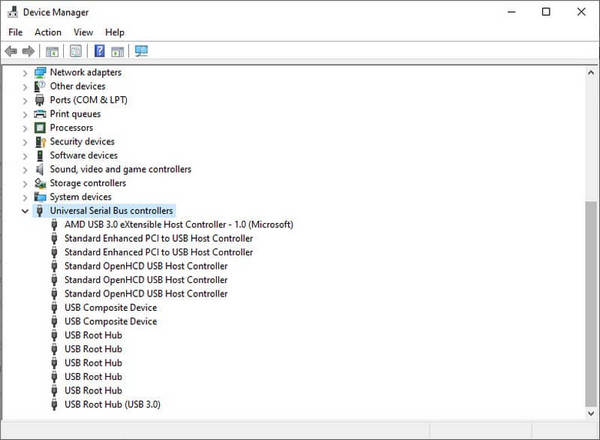Maximize the Device Manager window
Screen dimensions: 600x440
tap(546, 12)
